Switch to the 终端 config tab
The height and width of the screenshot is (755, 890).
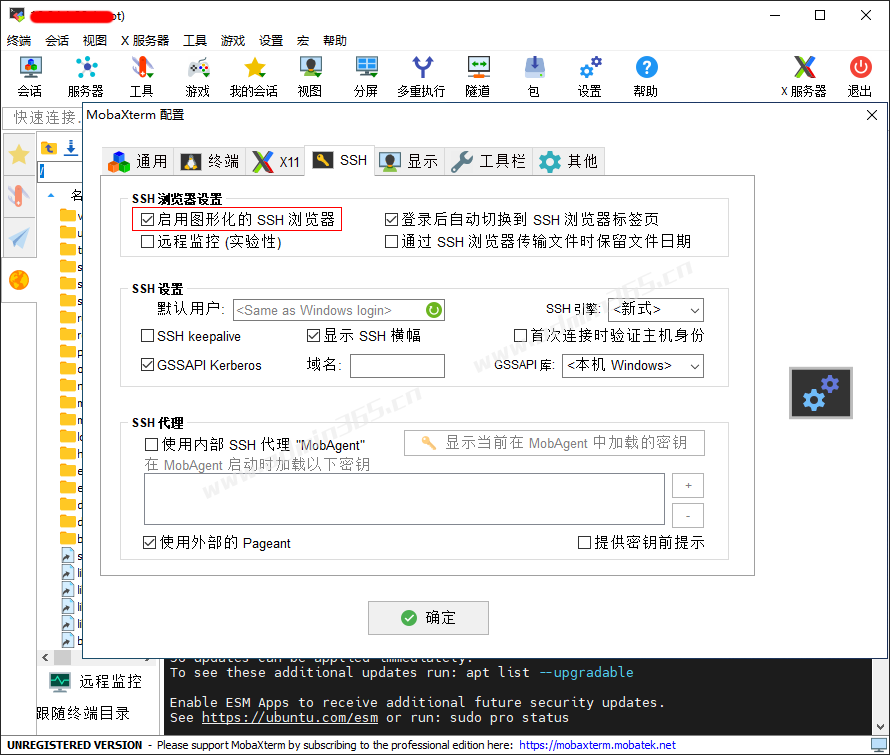click(x=210, y=161)
